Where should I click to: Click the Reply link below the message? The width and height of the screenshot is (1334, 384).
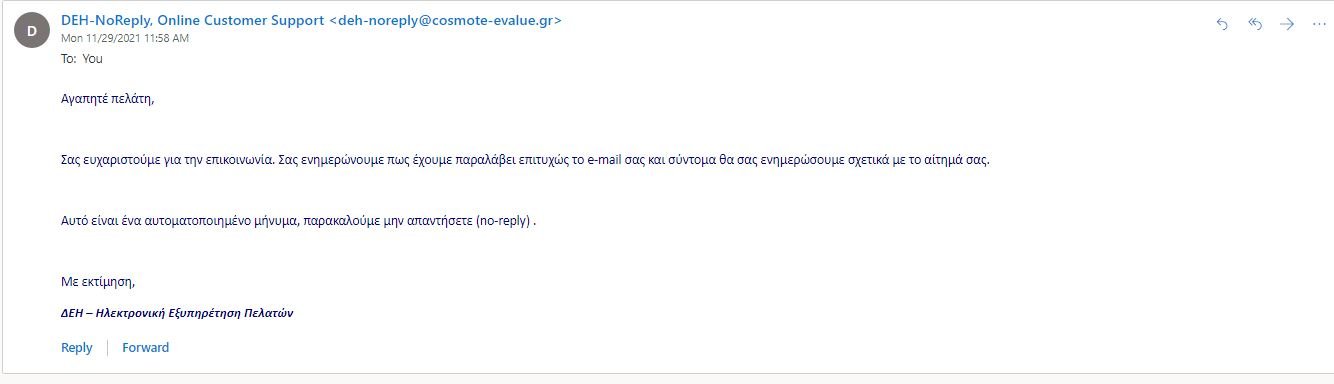[77, 348]
